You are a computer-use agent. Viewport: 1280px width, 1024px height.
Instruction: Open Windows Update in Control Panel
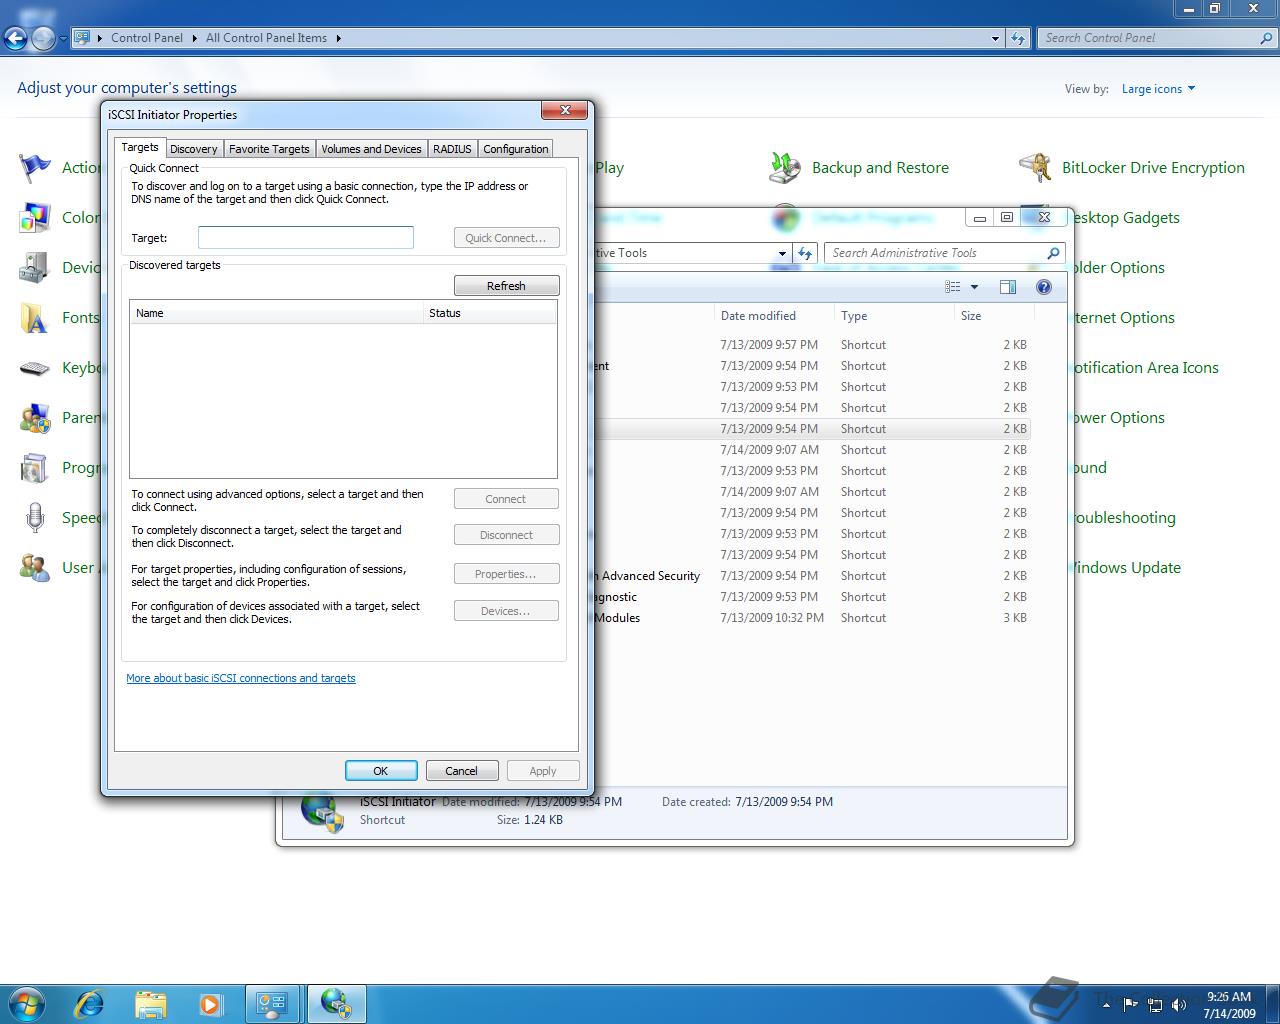1126,568
